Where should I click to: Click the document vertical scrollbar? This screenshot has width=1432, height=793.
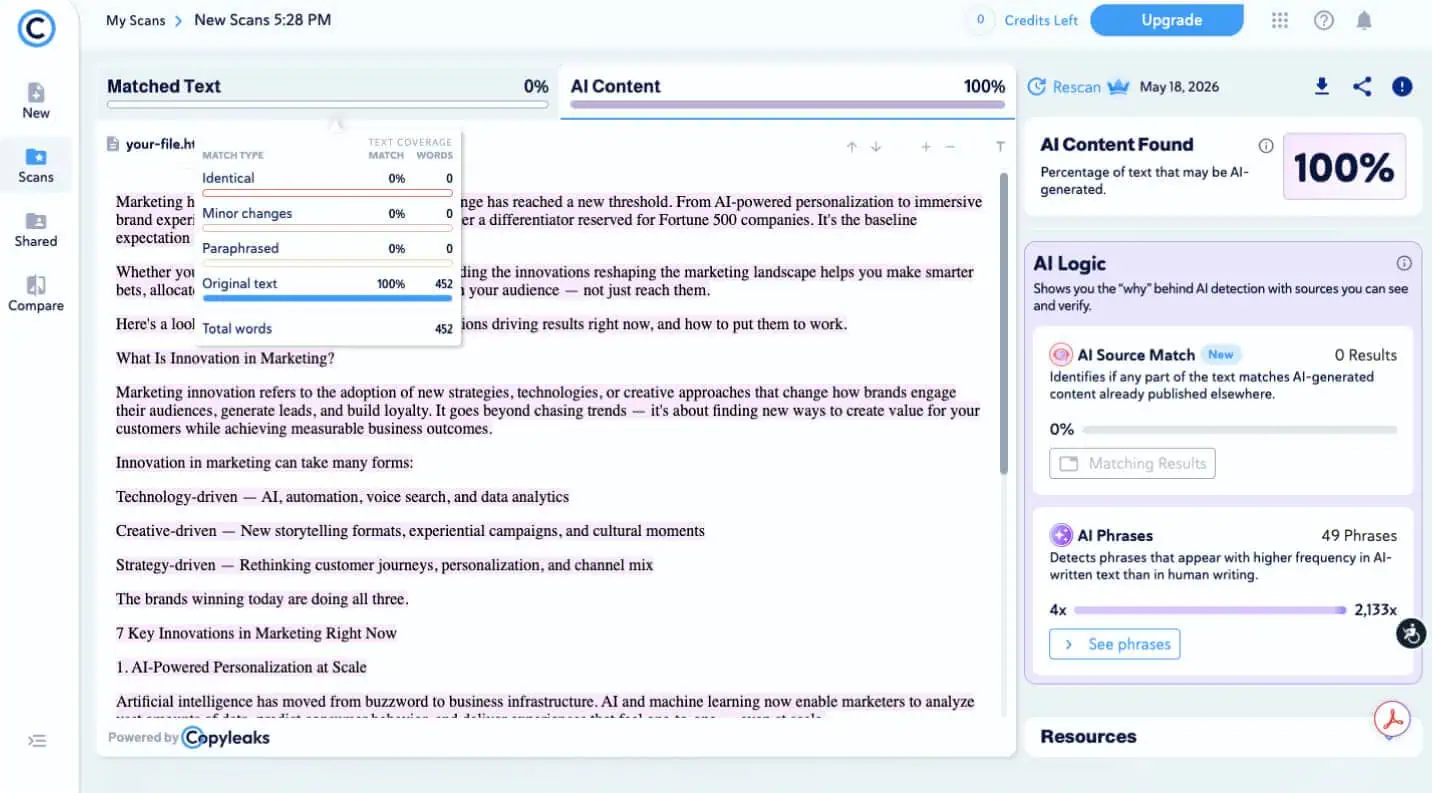(x=1003, y=325)
